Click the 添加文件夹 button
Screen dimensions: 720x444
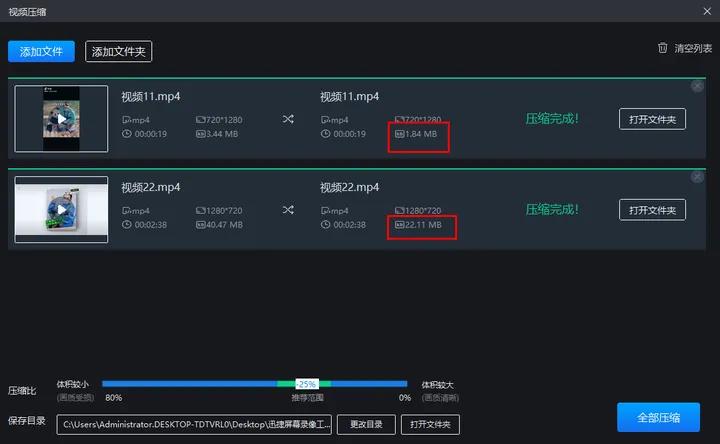tap(118, 51)
